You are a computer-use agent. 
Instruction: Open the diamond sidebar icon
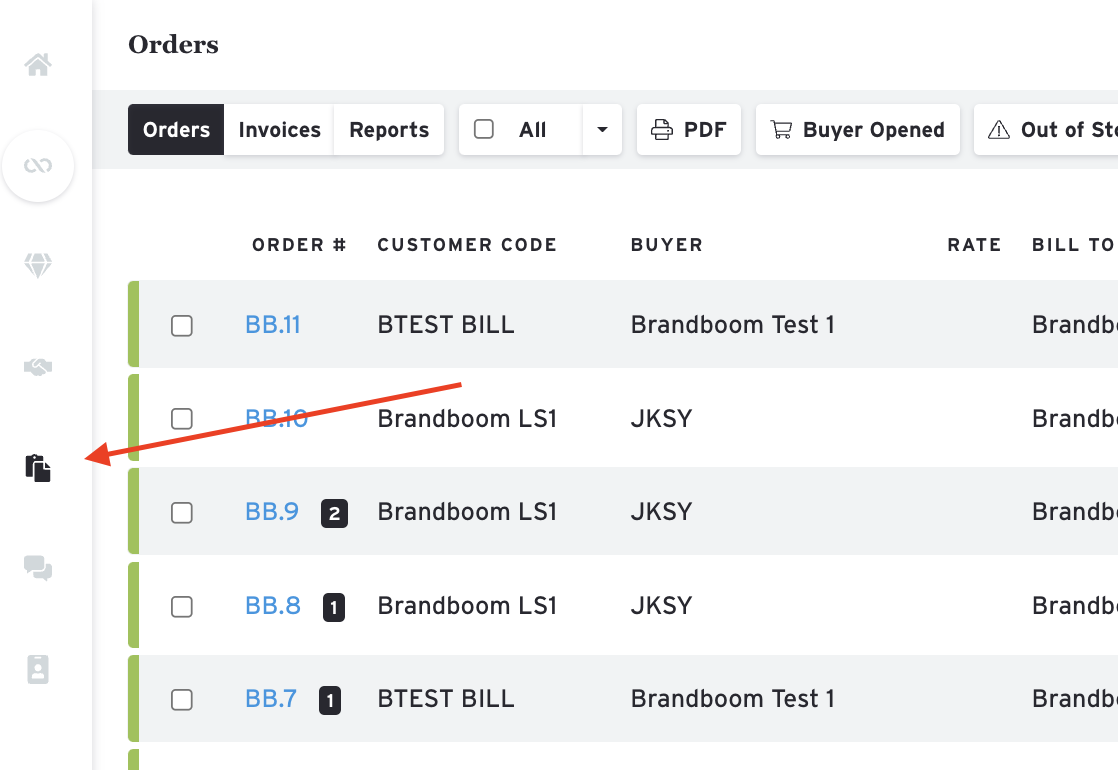pyautogui.click(x=38, y=265)
